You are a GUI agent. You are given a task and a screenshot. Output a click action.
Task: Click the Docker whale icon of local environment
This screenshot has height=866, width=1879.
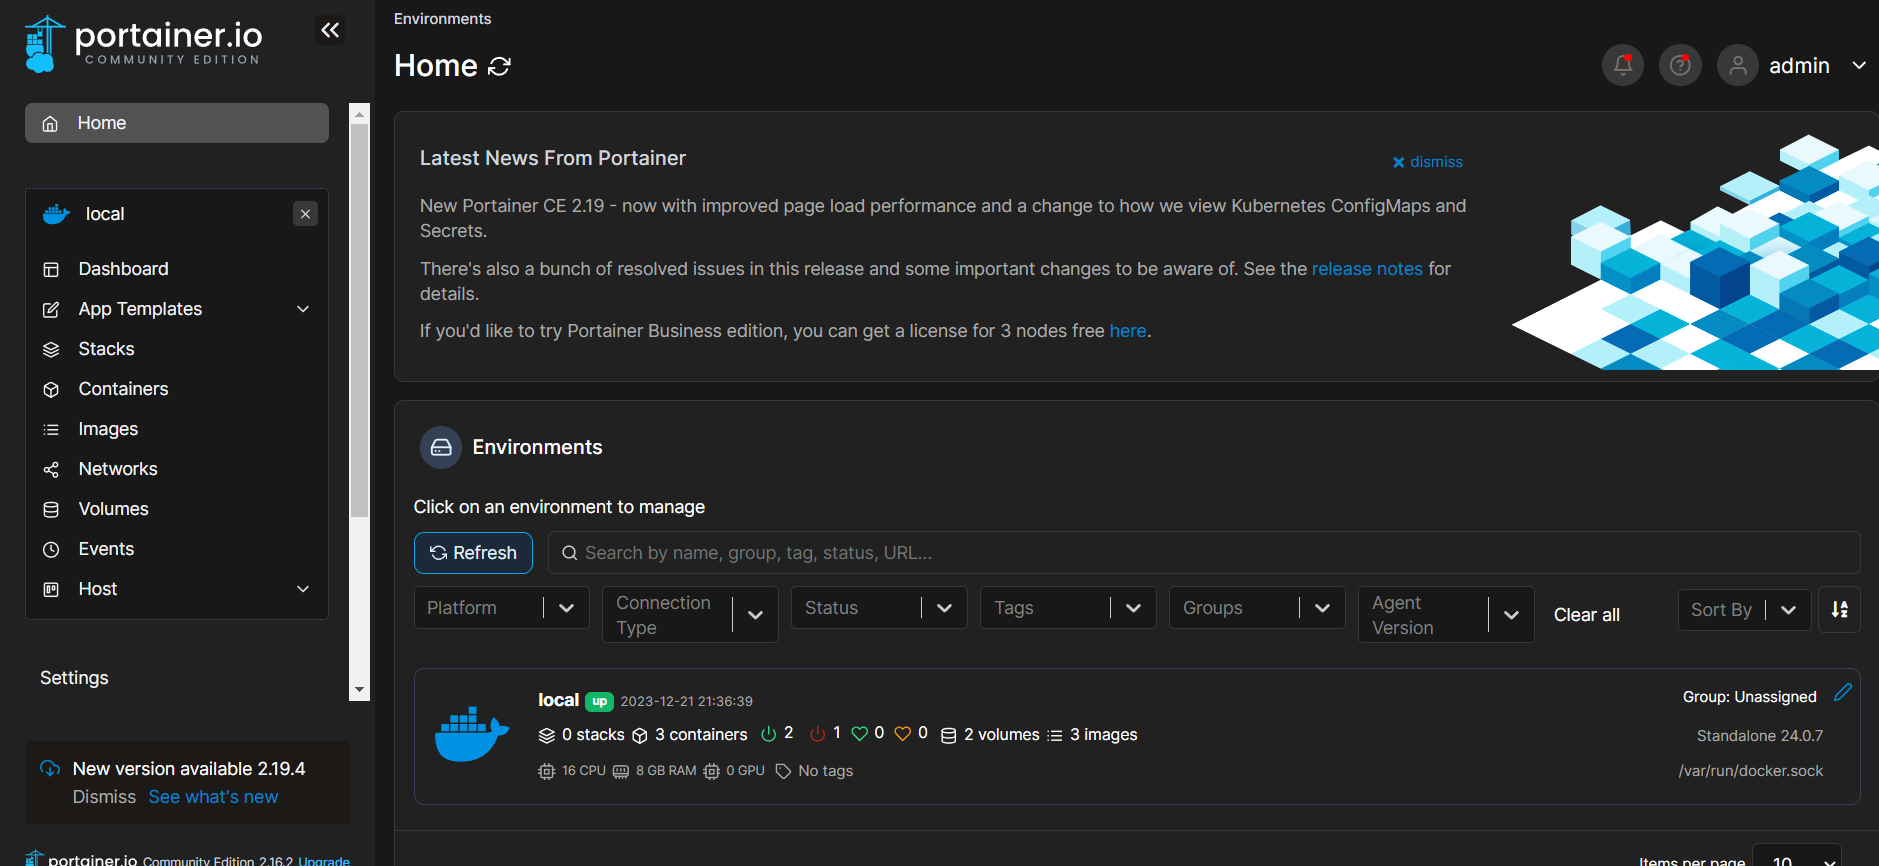[x=471, y=735]
